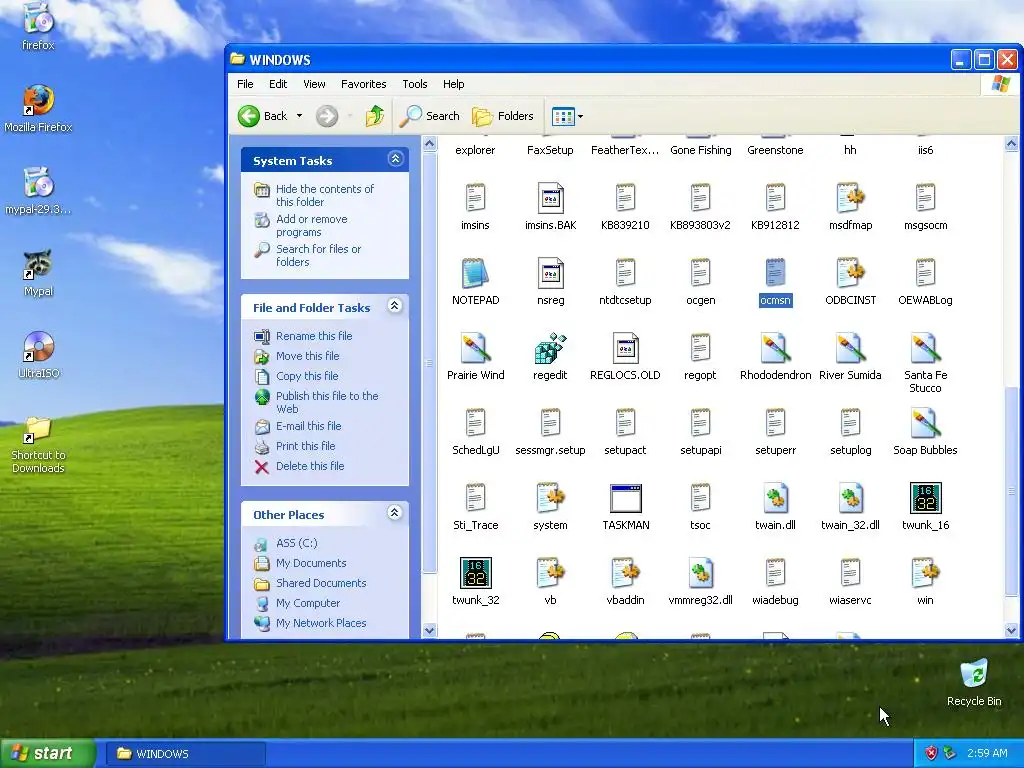This screenshot has height=768, width=1024.
Task: Select the imsins.BAK file icon
Action: (x=550, y=198)
